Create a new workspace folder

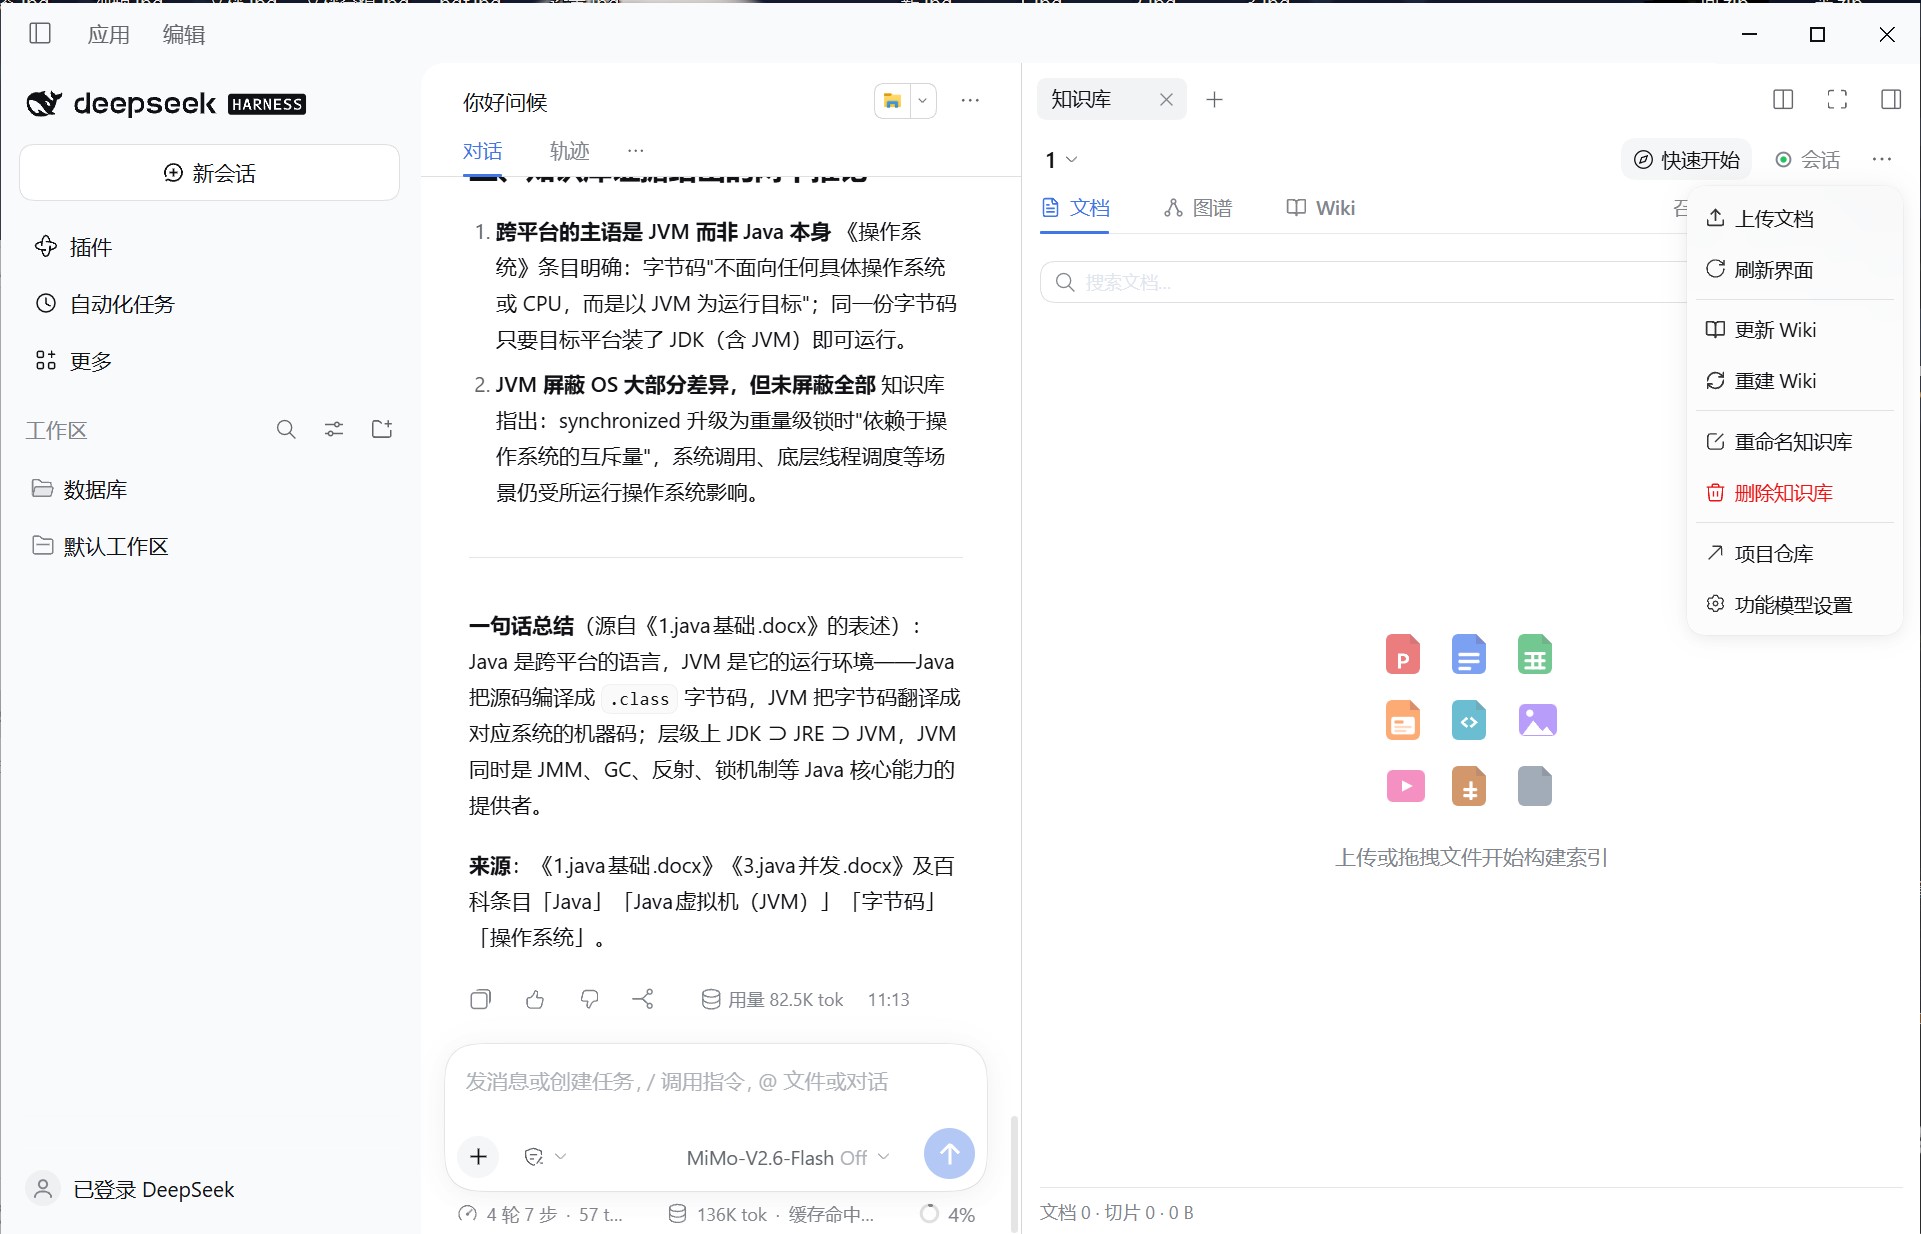(x=382, y=430)
